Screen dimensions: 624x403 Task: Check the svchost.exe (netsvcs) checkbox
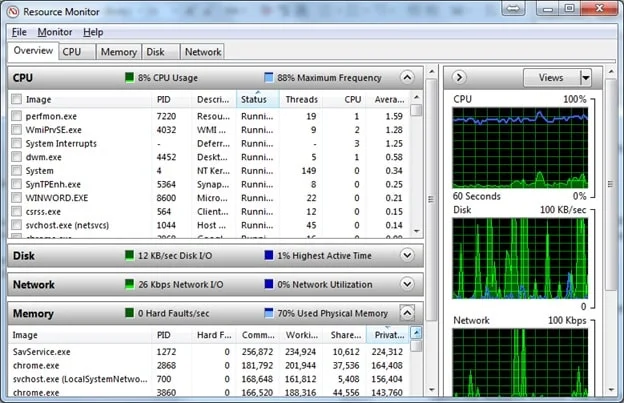[16, 225]
